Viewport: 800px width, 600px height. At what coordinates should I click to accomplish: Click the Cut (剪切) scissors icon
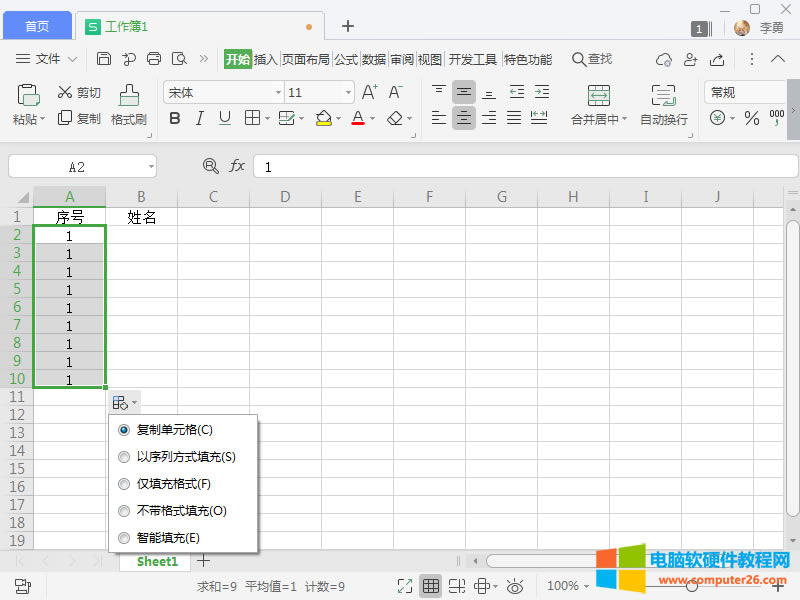coord(66,92)
